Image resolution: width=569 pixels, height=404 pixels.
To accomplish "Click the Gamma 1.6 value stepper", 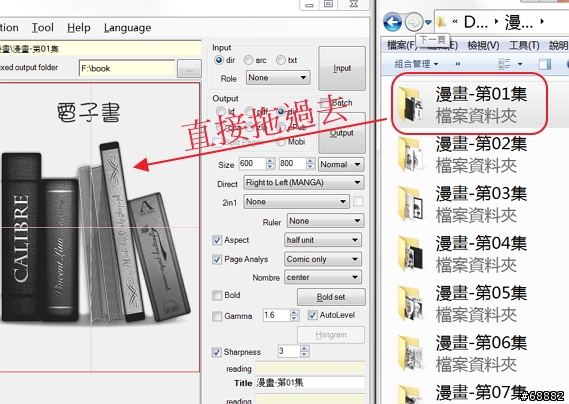I will click(x=294, y=315).
